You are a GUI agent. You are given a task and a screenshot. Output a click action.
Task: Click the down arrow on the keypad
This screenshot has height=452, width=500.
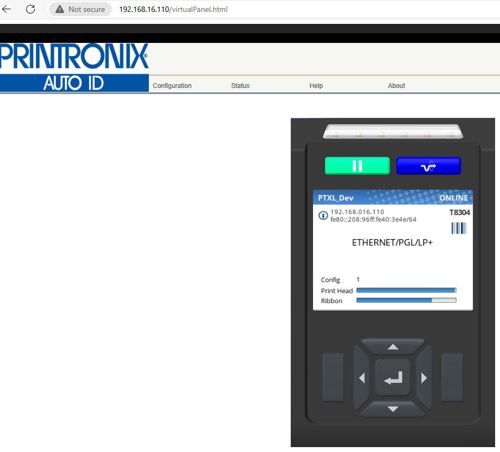pyautogui.click(x=393, y=409)
